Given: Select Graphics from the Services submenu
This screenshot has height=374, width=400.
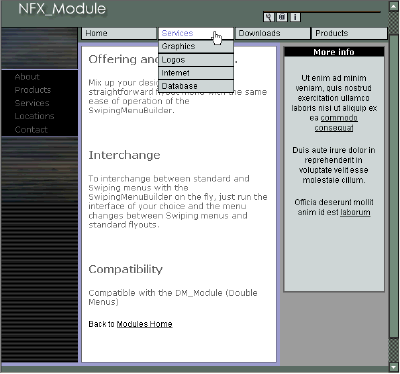Looking at the screenshot, I should 196,46.
